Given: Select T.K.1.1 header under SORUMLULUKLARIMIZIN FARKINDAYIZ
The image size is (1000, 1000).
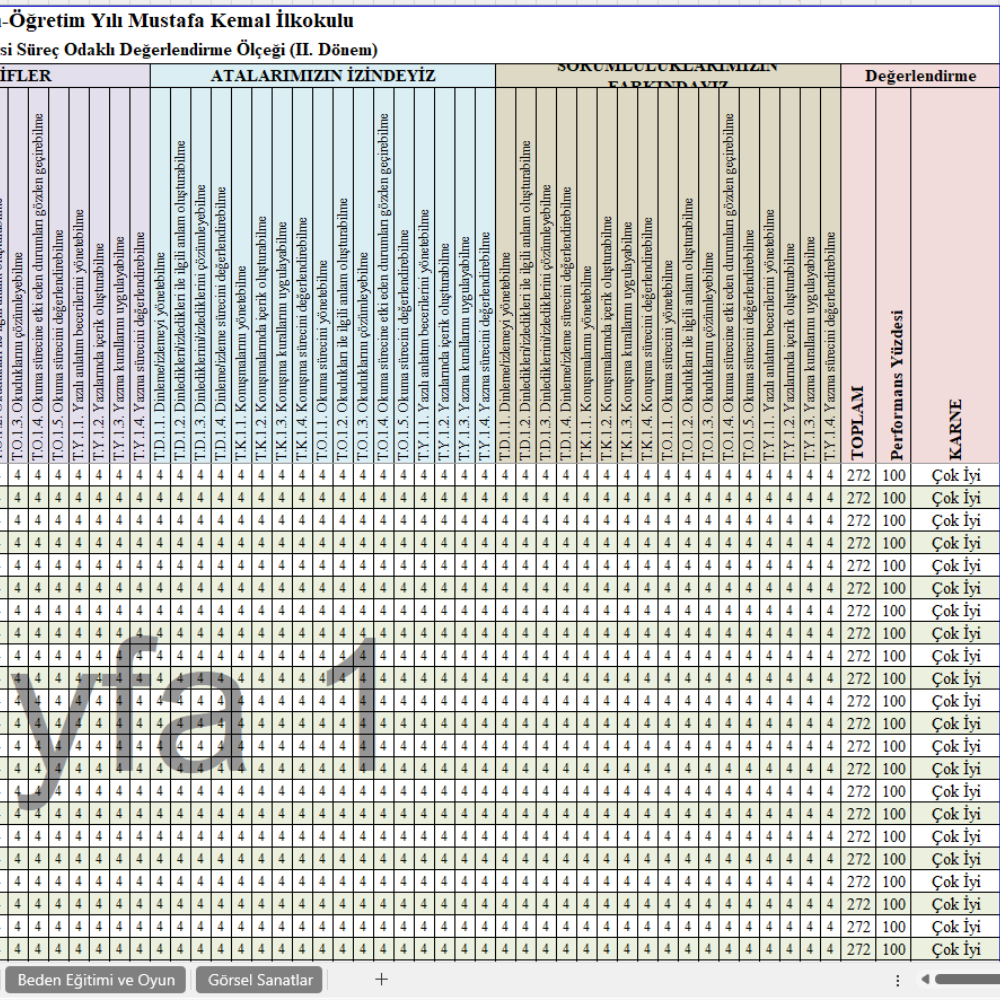Looking at the screenshot, I should pyautogui.click(x=587, y=276).
